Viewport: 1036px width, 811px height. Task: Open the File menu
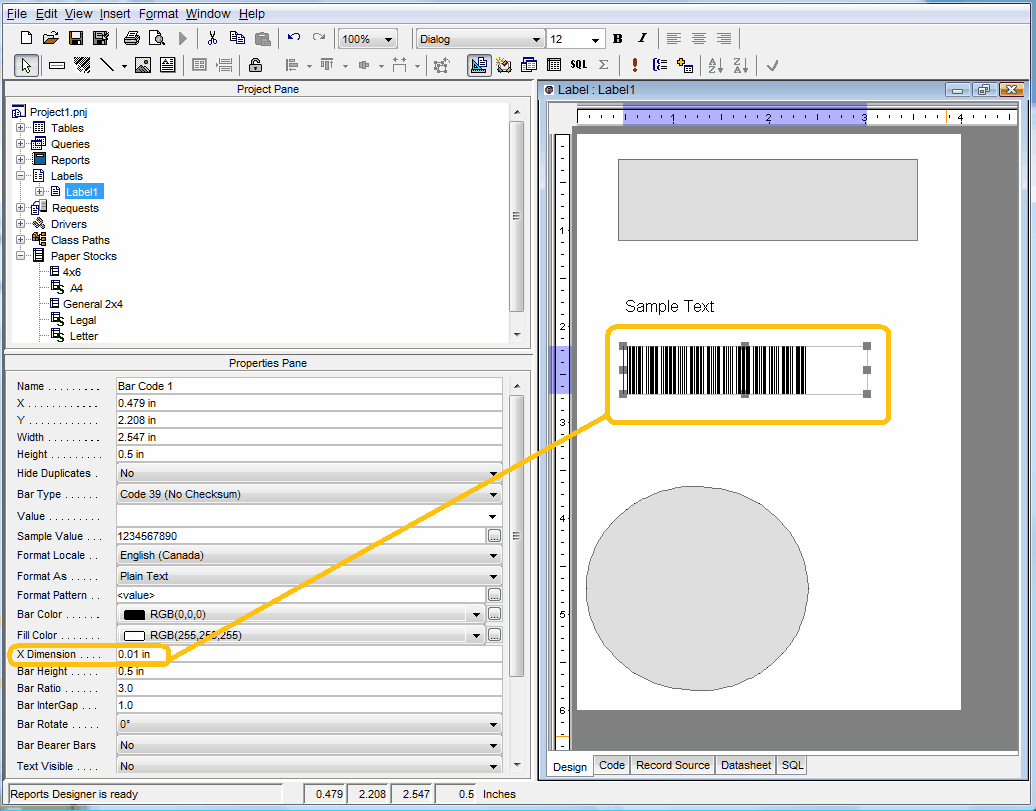[x=17, y=13]
